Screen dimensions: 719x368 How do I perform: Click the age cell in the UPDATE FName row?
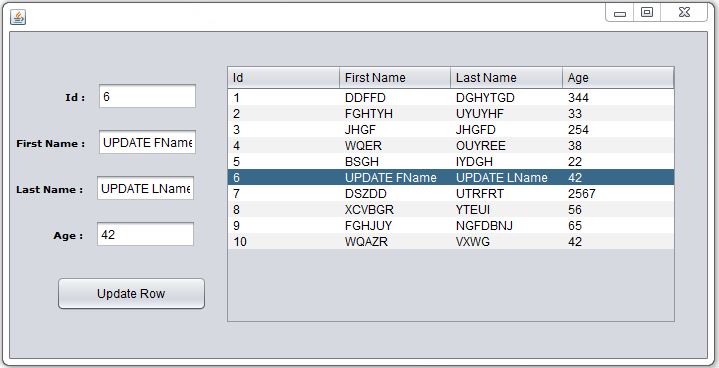[618, 177]
